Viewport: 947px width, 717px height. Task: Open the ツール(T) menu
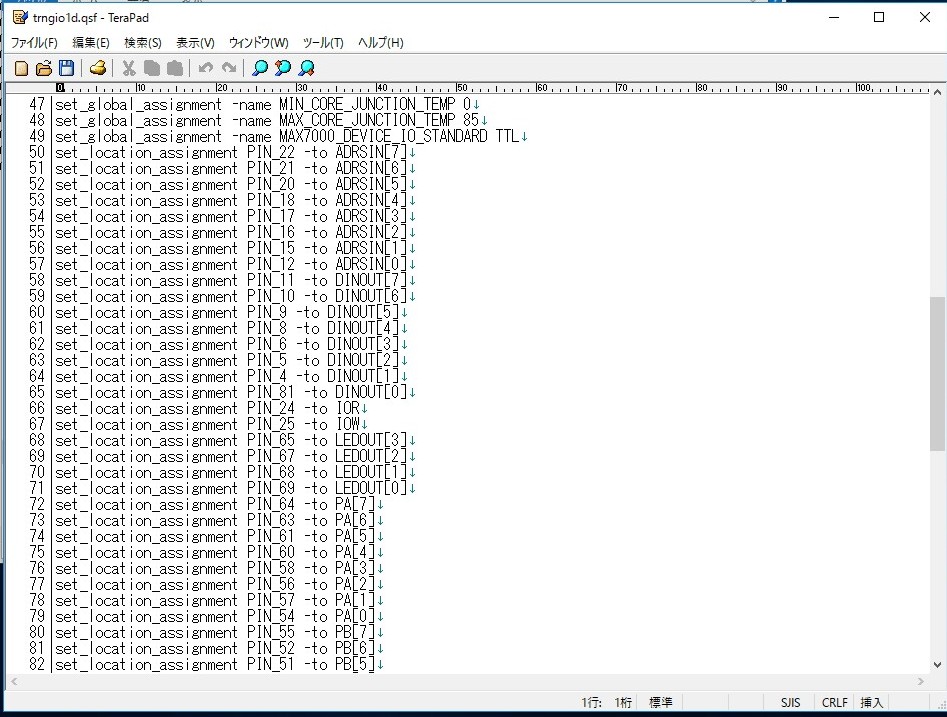323,43
